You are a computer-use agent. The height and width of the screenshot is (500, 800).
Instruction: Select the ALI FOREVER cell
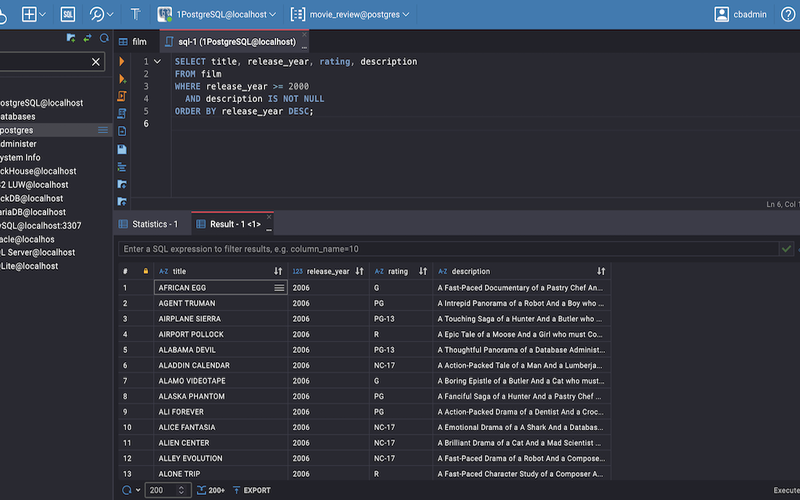pyautogui.click(x=221, y=412)
